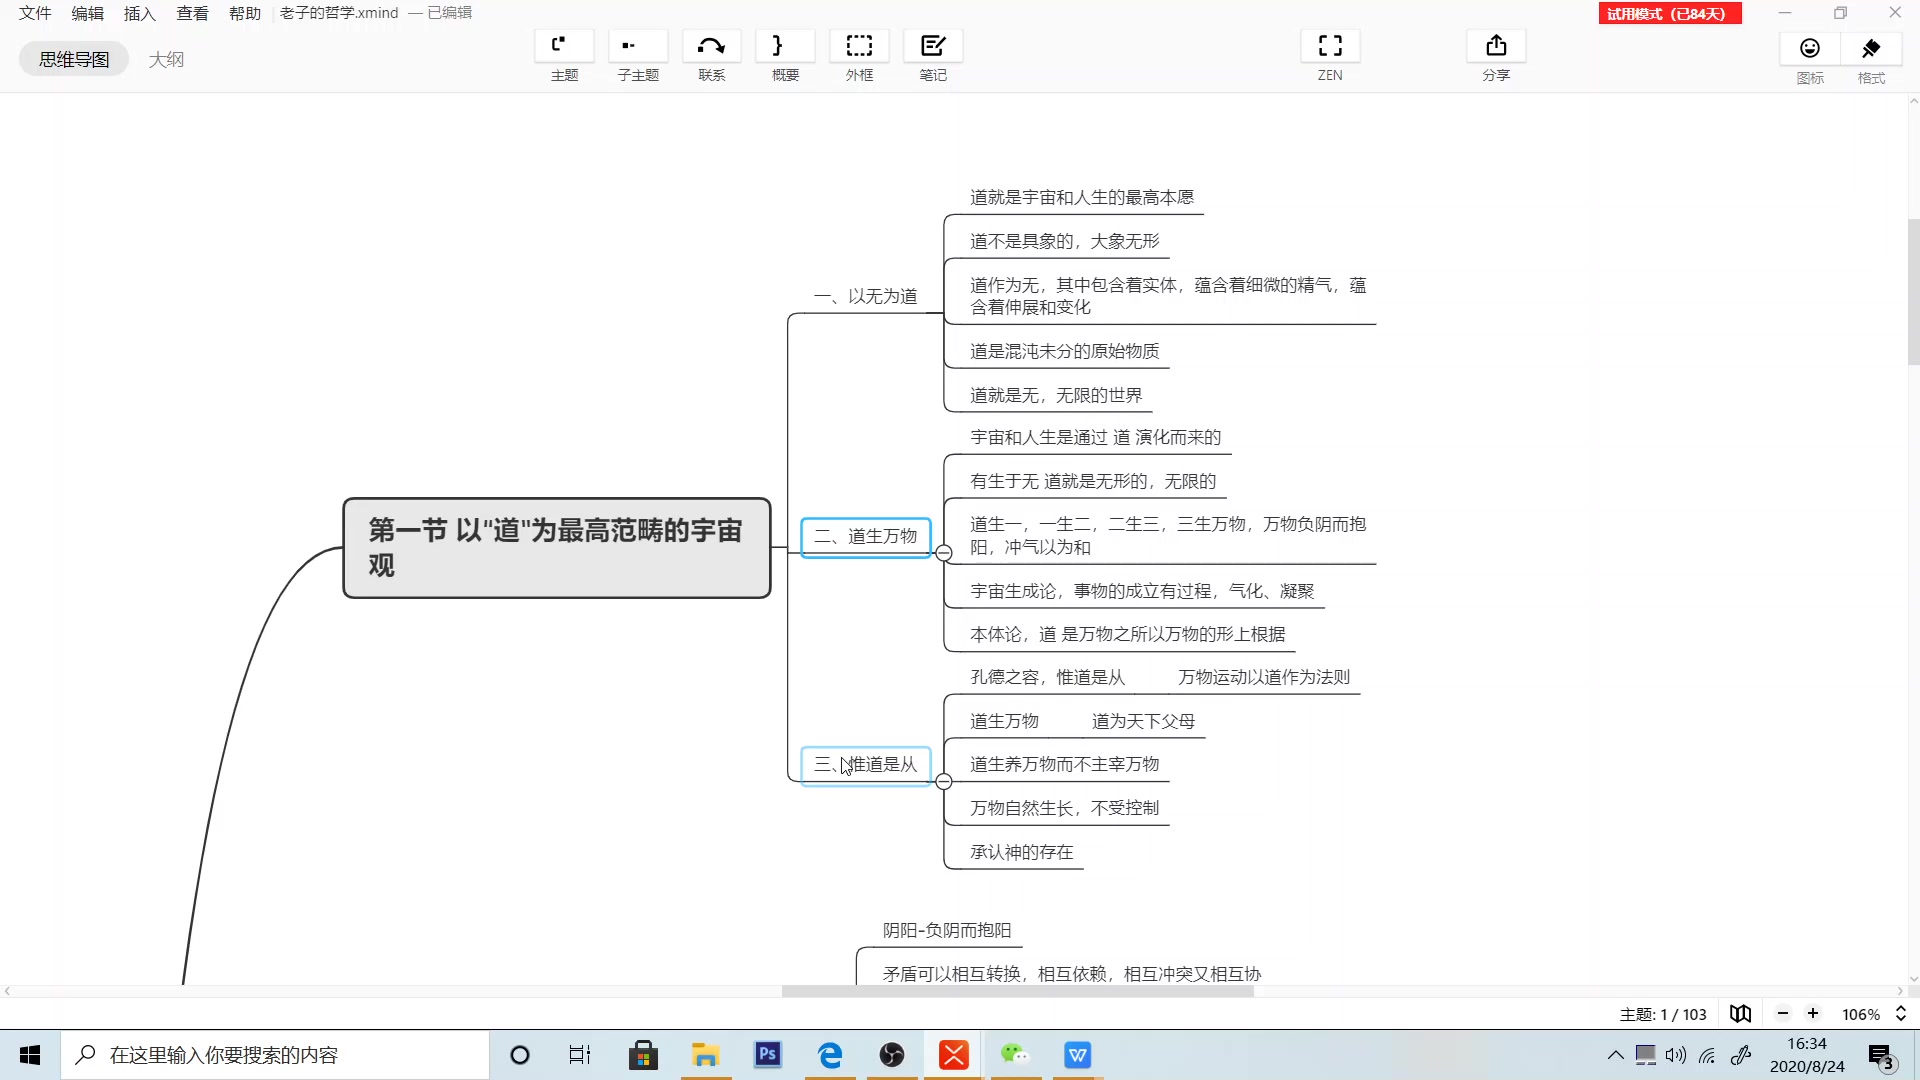The image size is (1920, 1080).
Task: Select topic 本体论，道 是万物之所以
Action: (1128, 634)
